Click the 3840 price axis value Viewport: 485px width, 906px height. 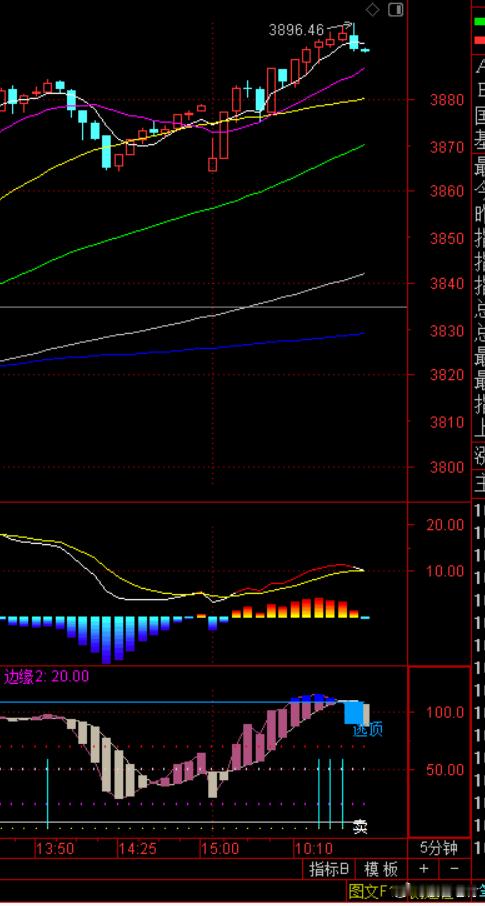447,284
